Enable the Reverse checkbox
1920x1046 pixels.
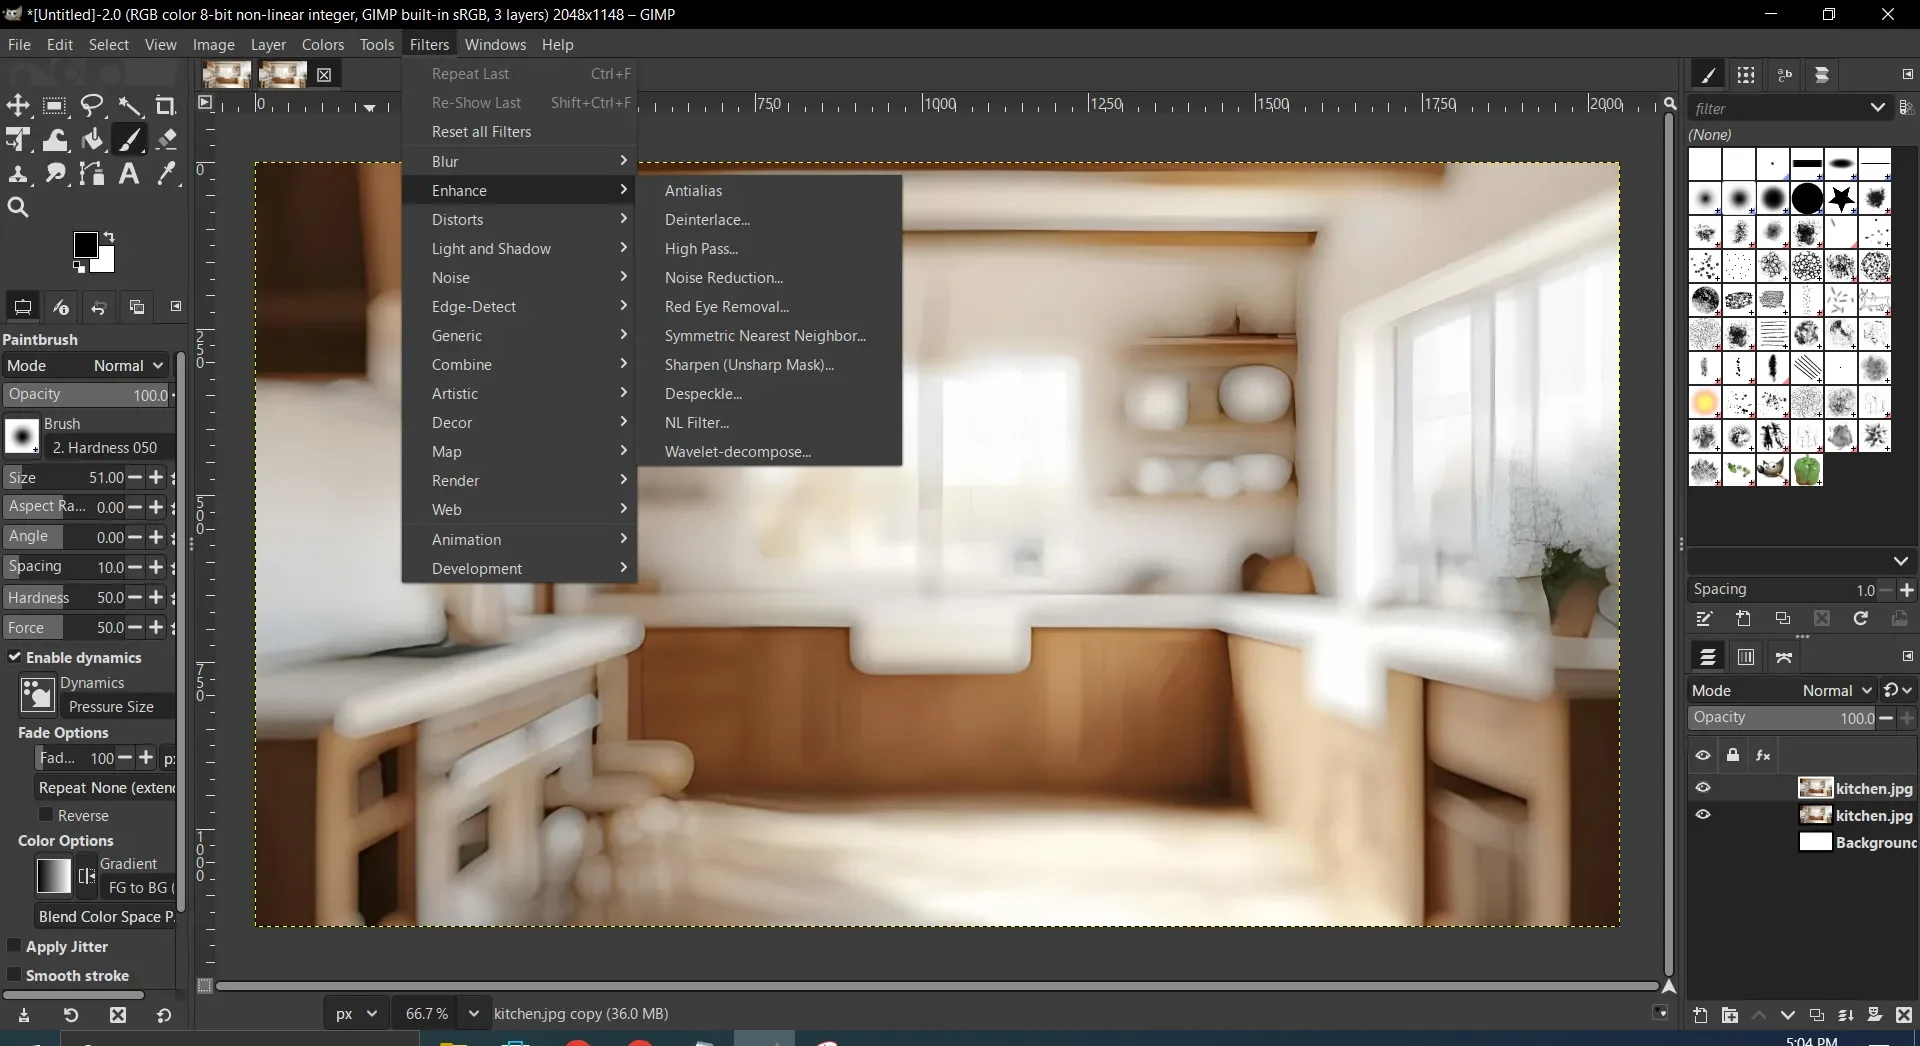point(46,815)
